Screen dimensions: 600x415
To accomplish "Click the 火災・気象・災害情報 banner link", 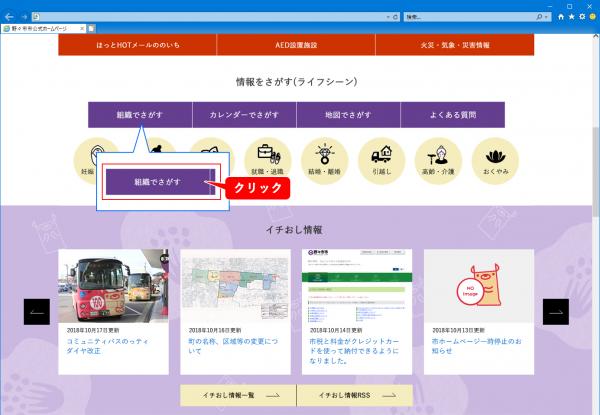I will coord(455,45).
